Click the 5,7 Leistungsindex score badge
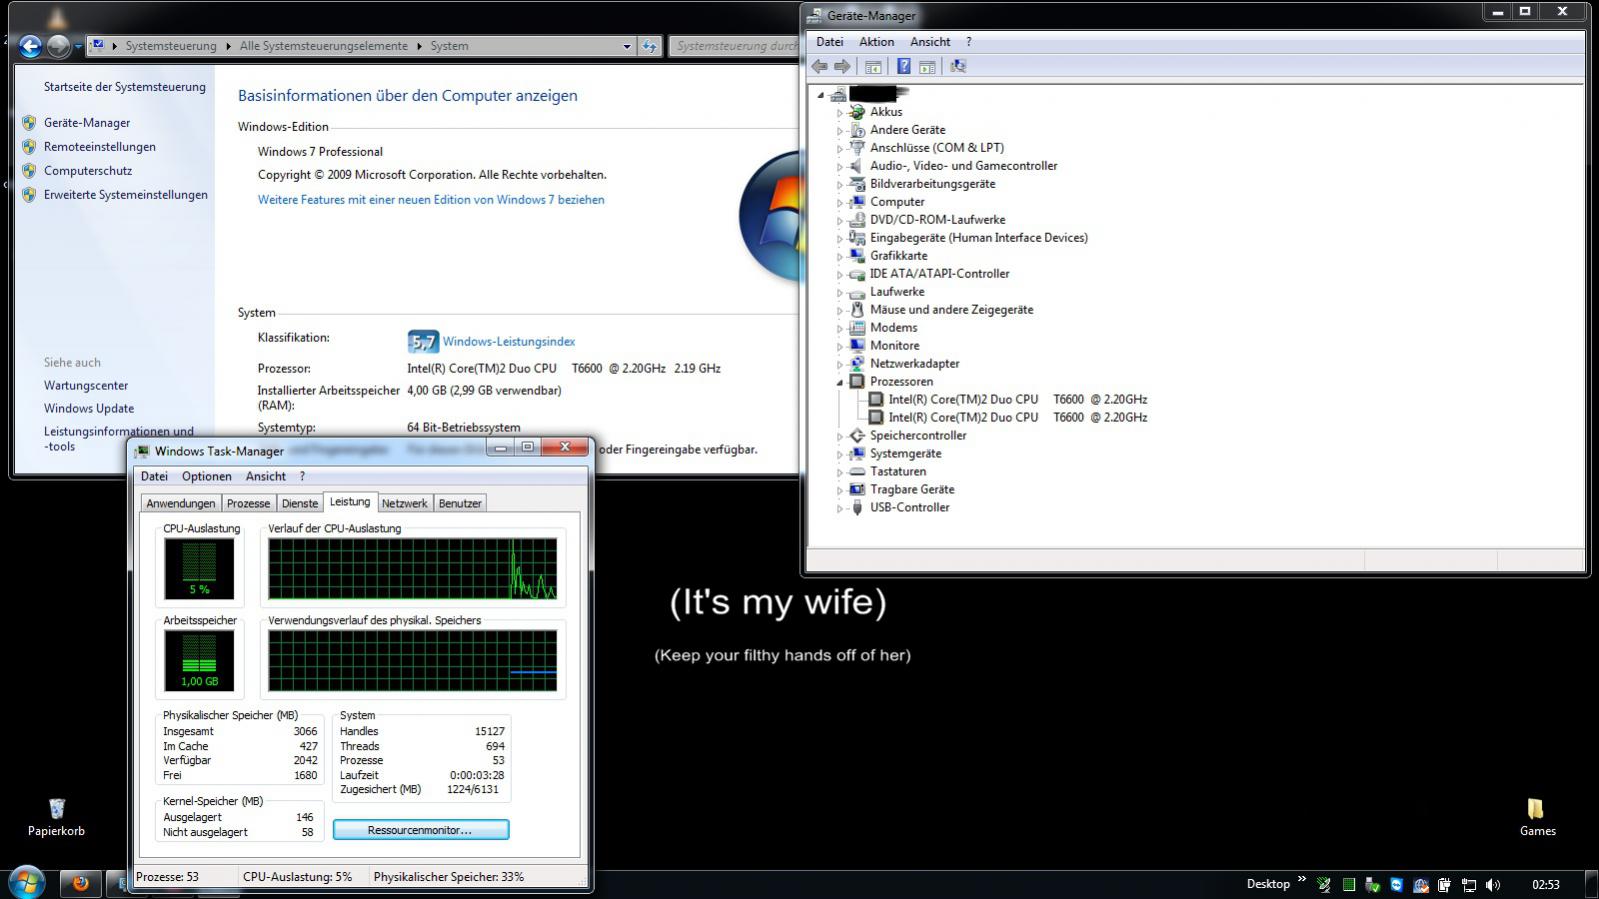1599x899 pixels. click(423, 342)
